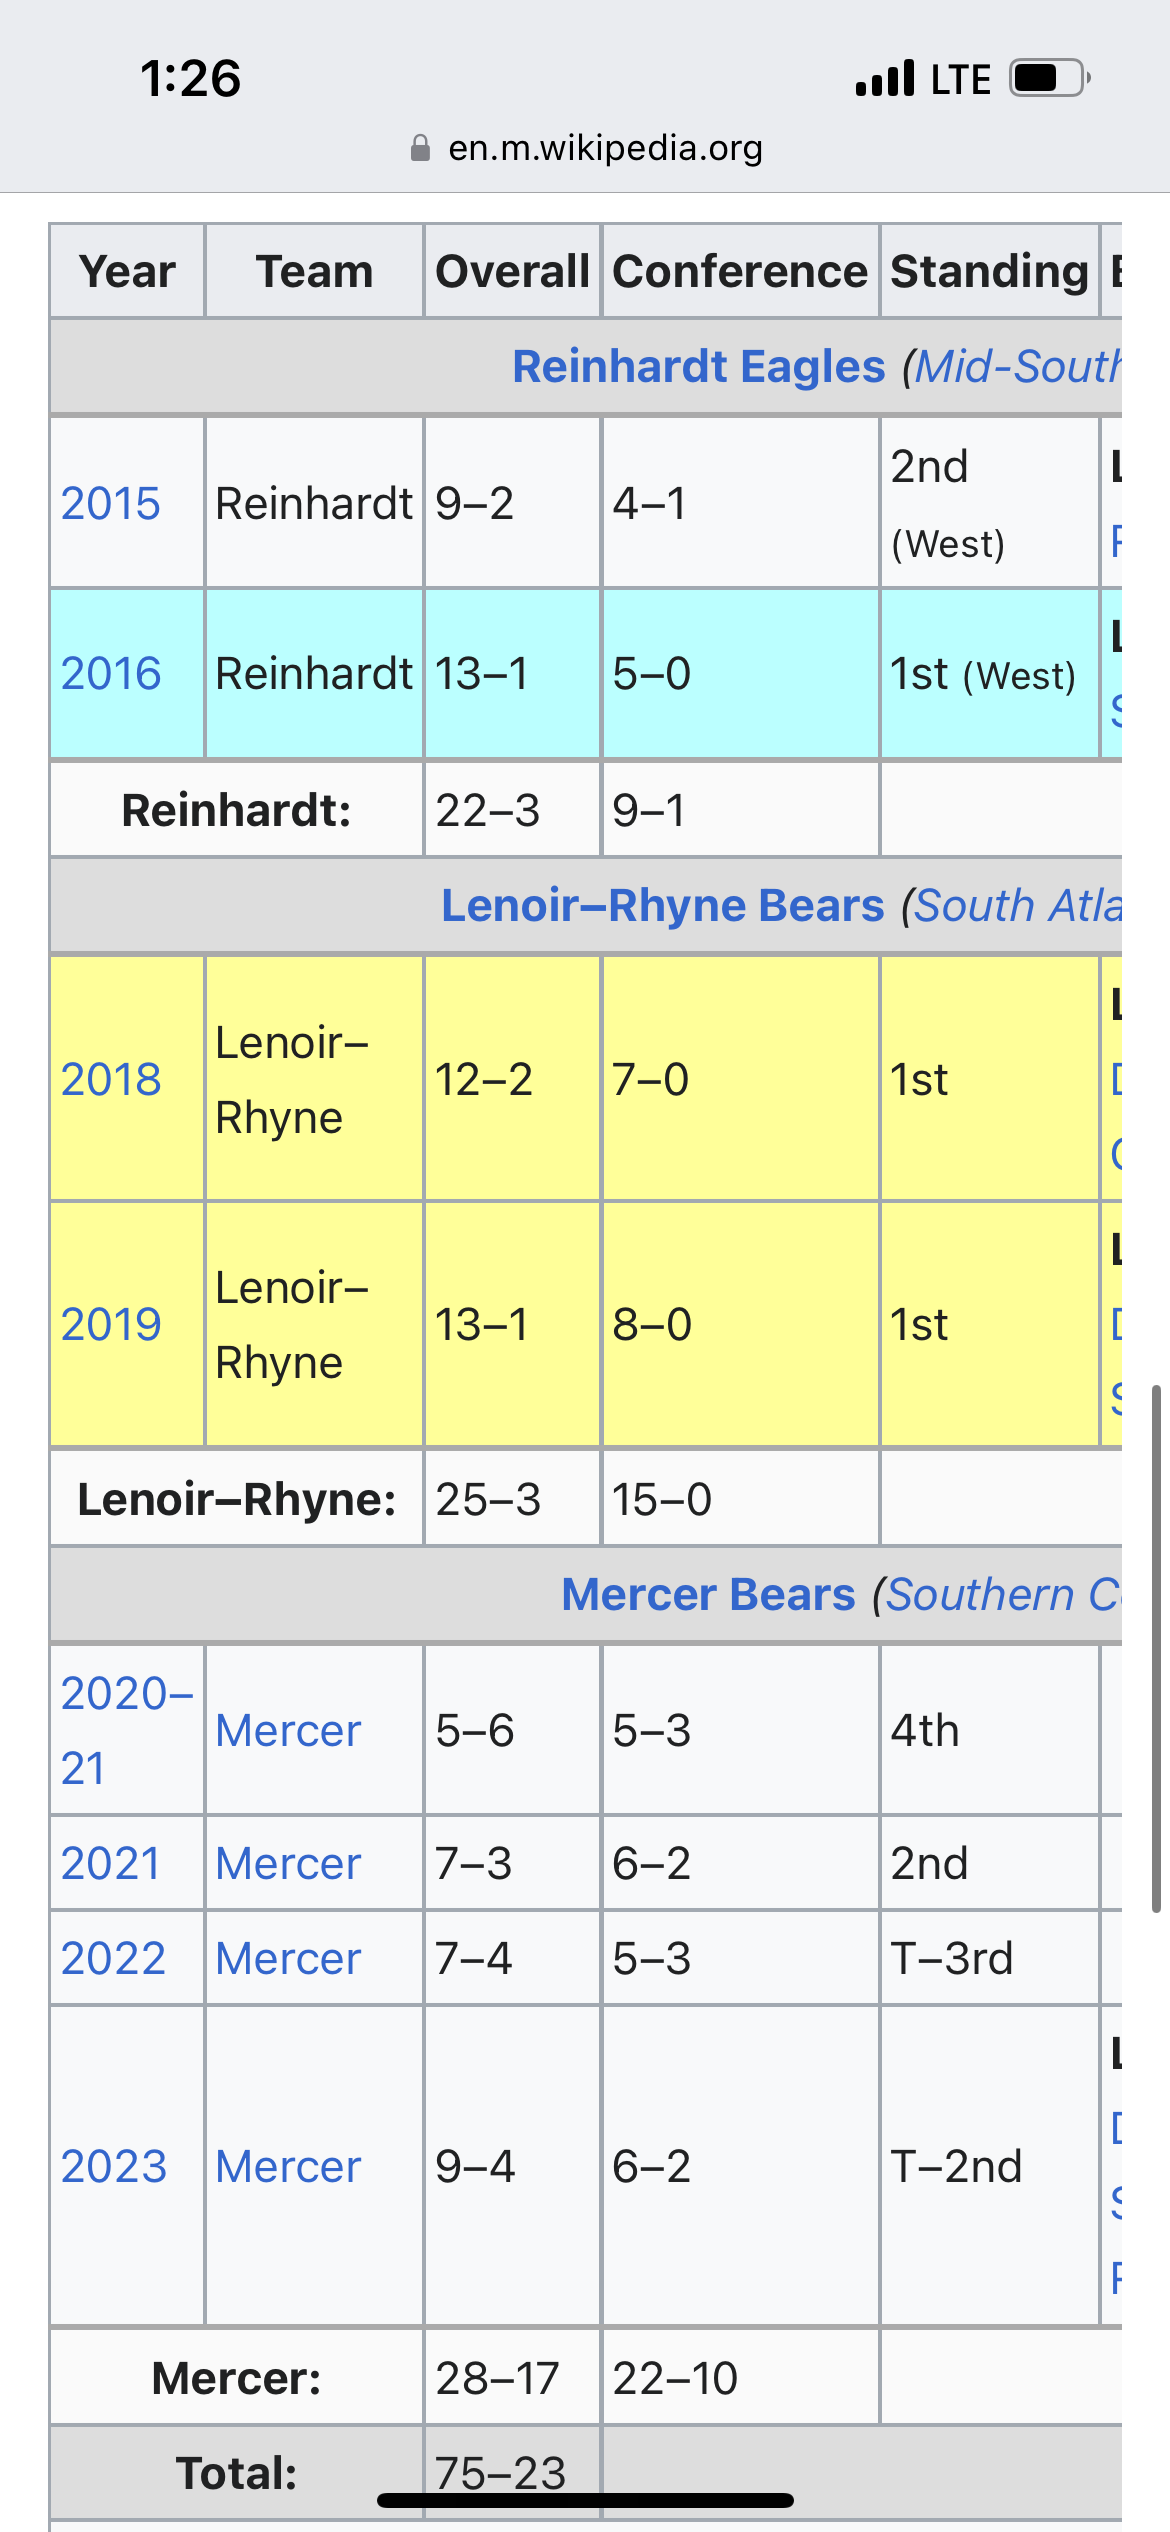Follow the Lenoir–Rhyne Bears link
This screenshot has height=2532, width=1170.
tap(663, 905)
